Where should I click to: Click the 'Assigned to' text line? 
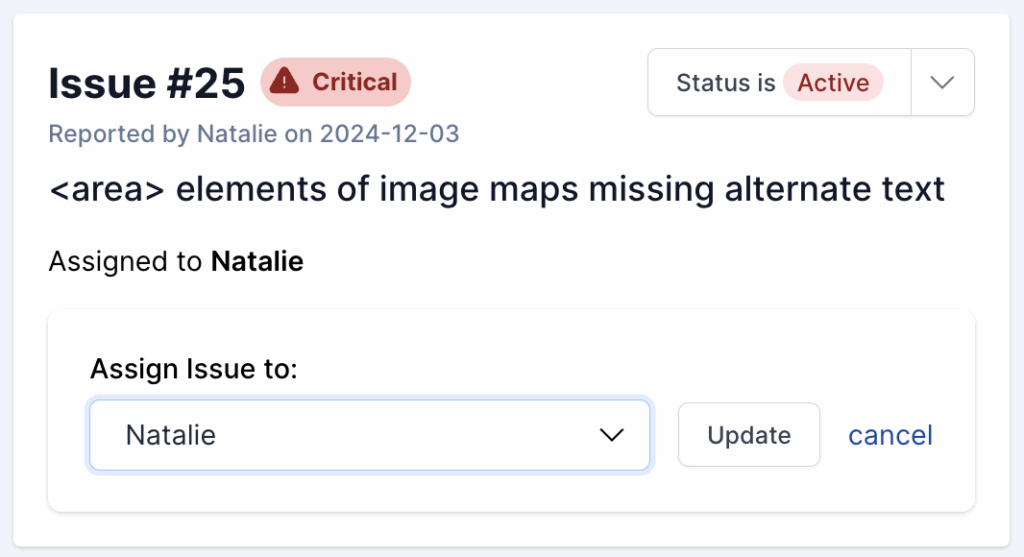click(127, 262)
